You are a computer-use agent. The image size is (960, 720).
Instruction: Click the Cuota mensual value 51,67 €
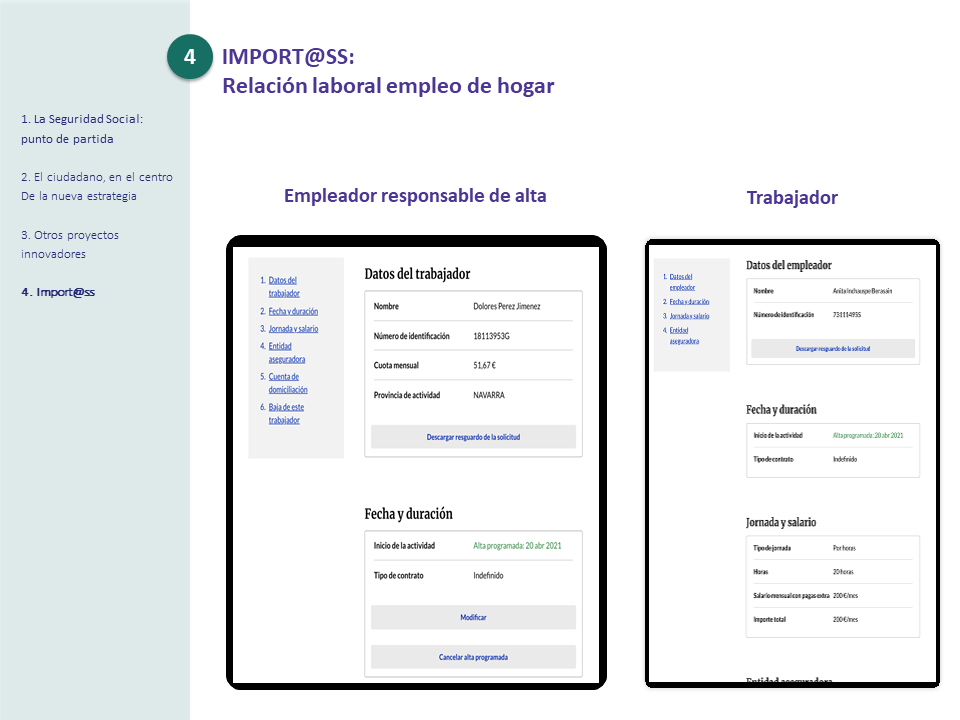coord(484,366)
